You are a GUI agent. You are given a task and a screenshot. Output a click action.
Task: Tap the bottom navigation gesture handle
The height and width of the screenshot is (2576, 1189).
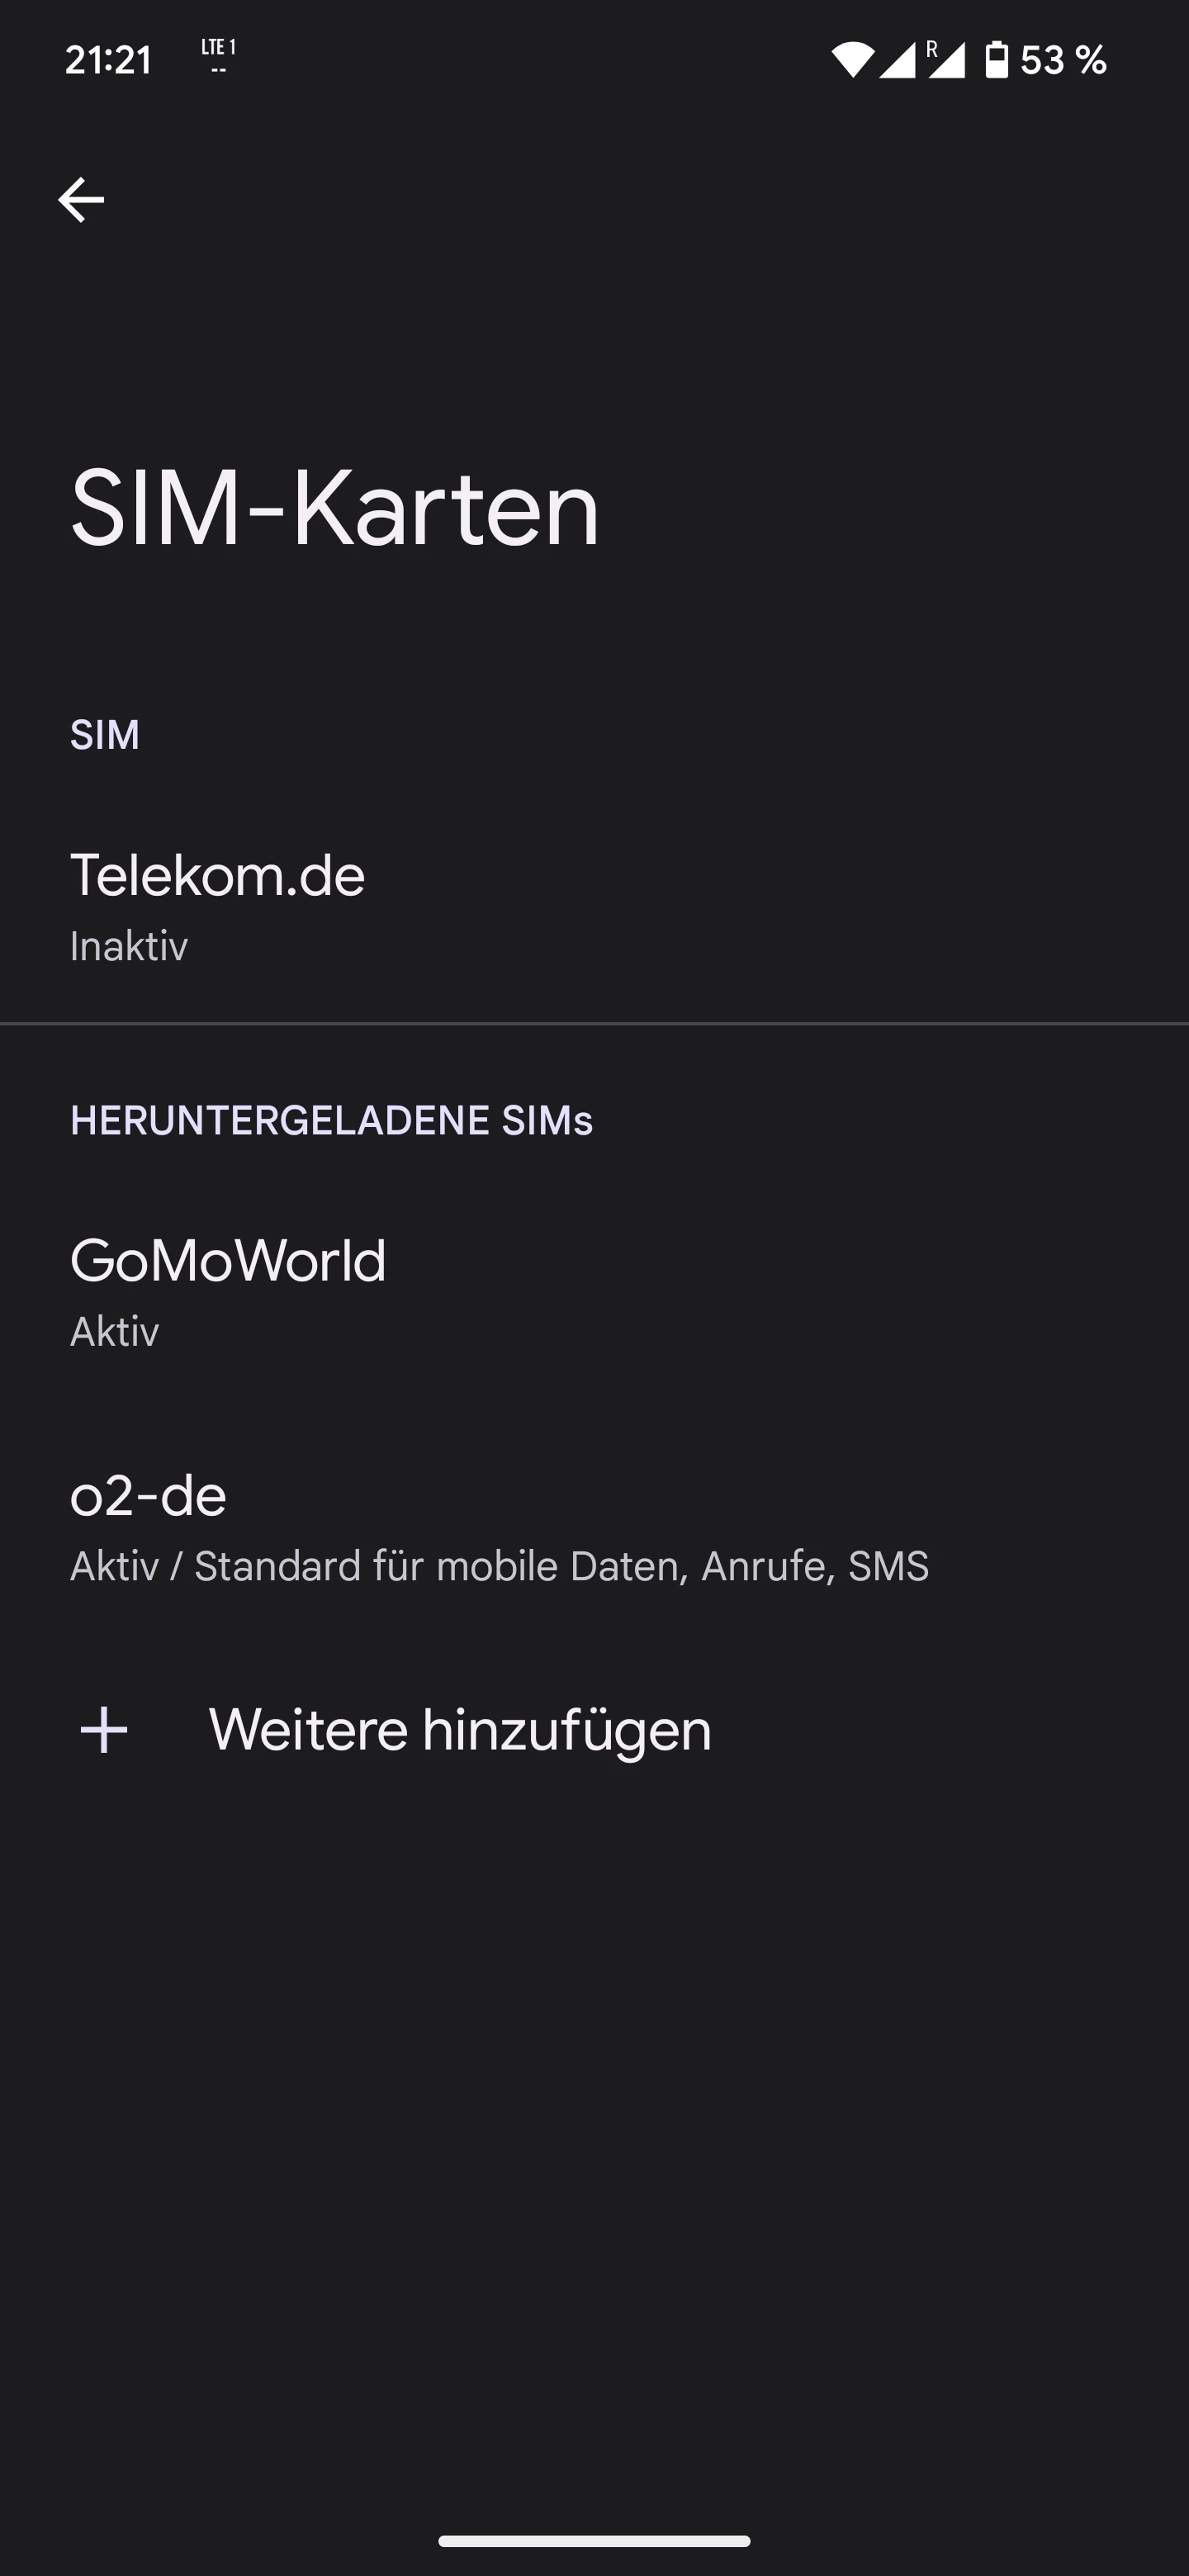[594, 2541]
